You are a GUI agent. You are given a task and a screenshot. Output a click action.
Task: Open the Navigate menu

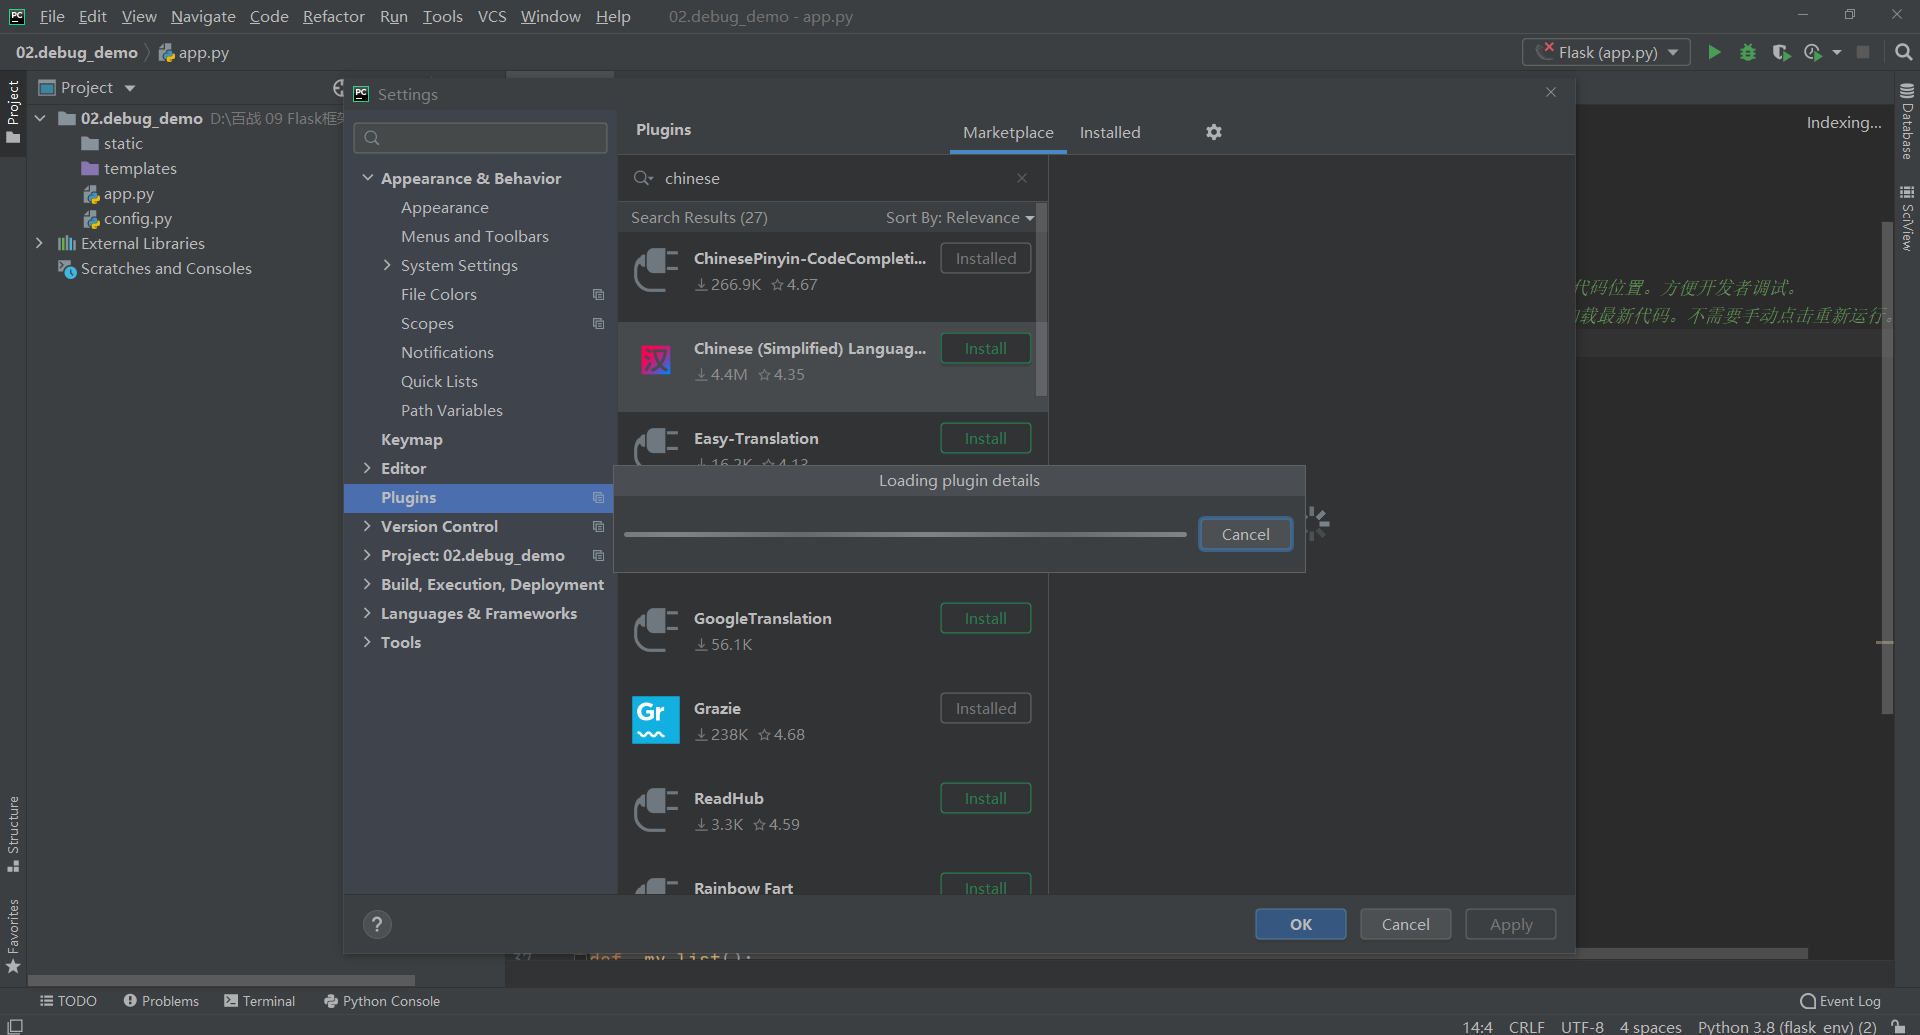[x=203, y=16]
